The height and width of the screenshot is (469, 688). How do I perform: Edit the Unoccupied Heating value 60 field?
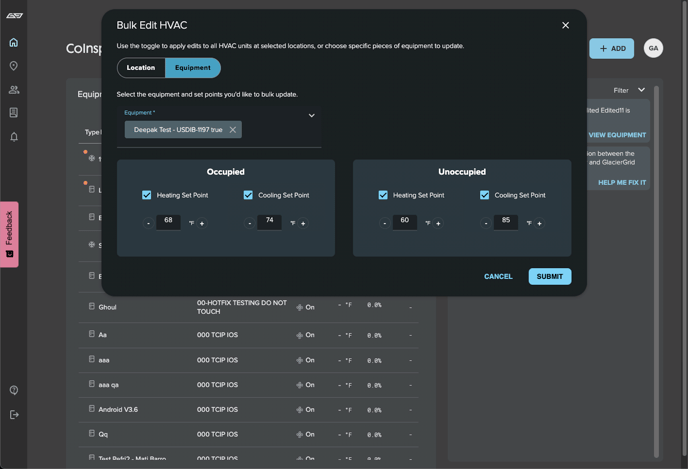[x=405, y=222]
